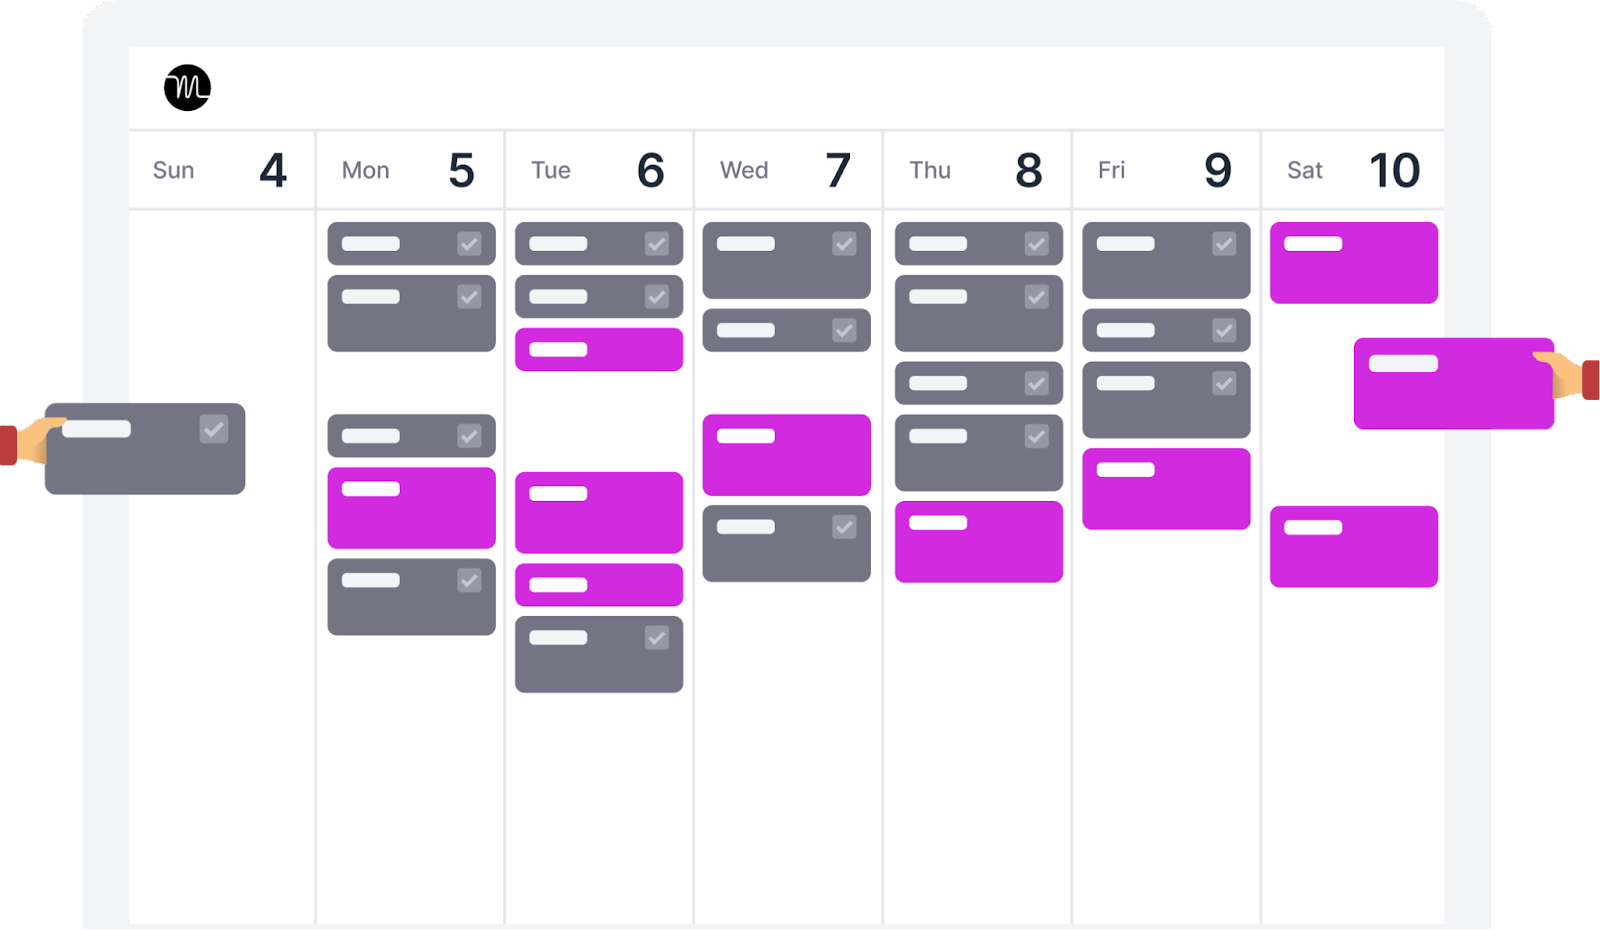Select the Mon 5 day header
The height and width of the screenshot is (930, 1600).
(x=410, y=170)
